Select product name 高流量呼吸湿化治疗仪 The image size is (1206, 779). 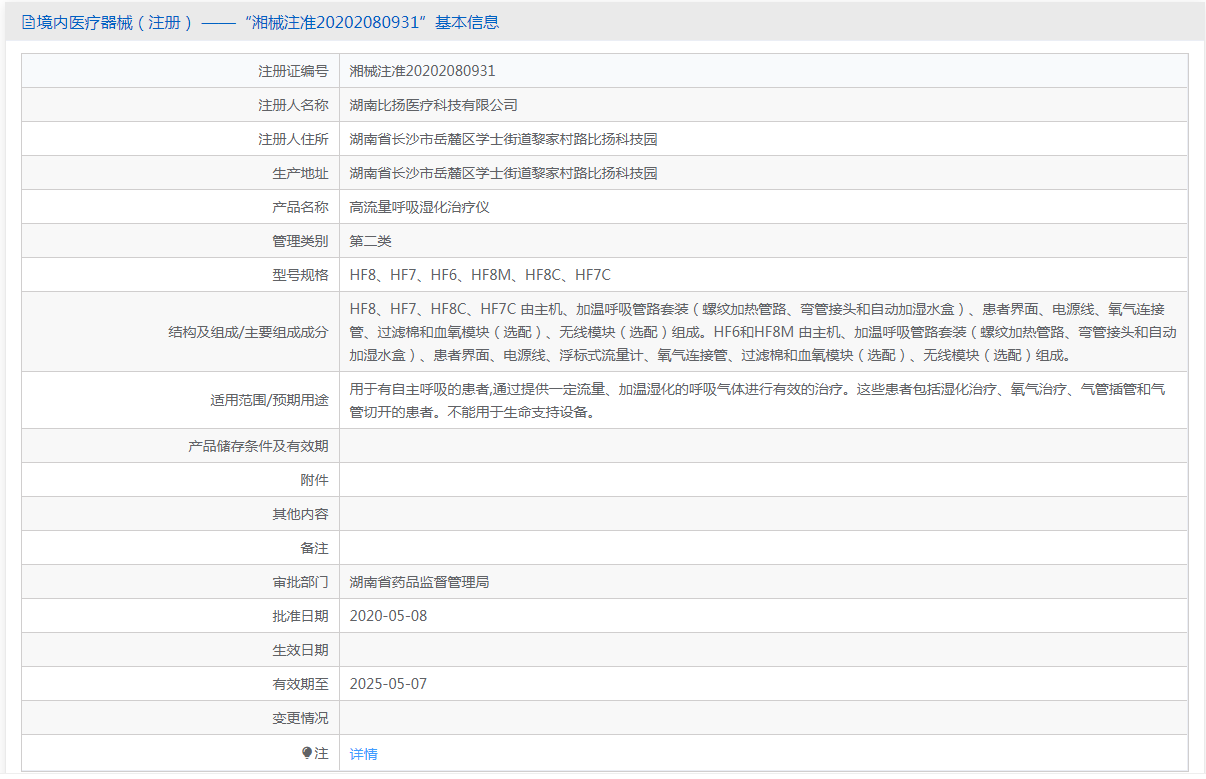click(x=419, y=207)
